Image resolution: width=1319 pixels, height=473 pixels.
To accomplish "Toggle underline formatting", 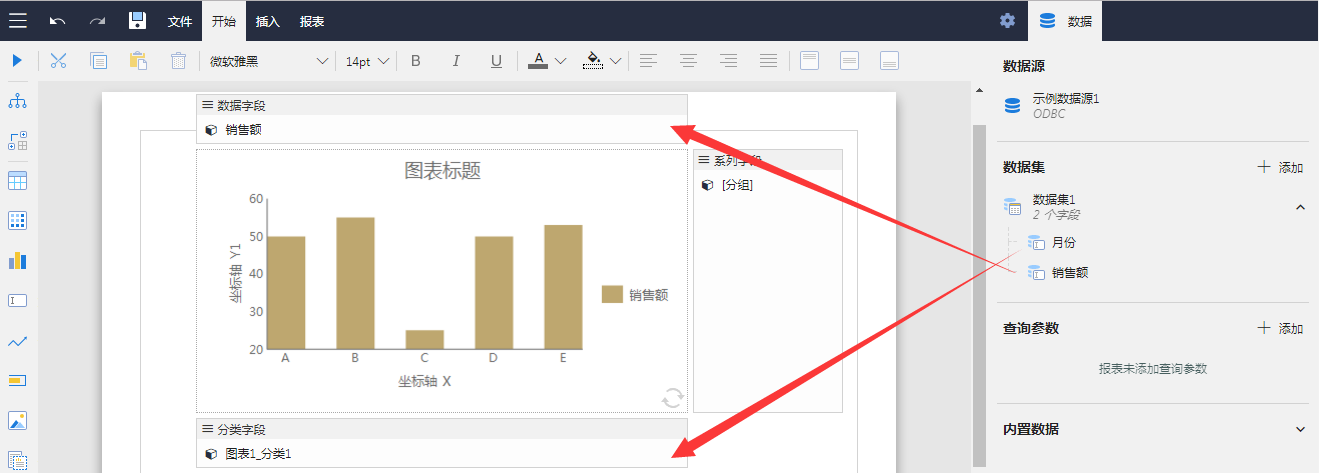I will [496, 61].
